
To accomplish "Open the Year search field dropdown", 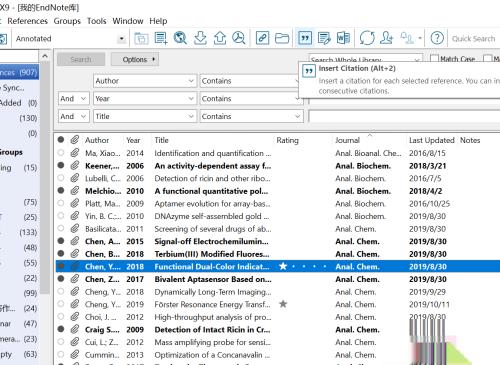I will (x=191, y=98).
